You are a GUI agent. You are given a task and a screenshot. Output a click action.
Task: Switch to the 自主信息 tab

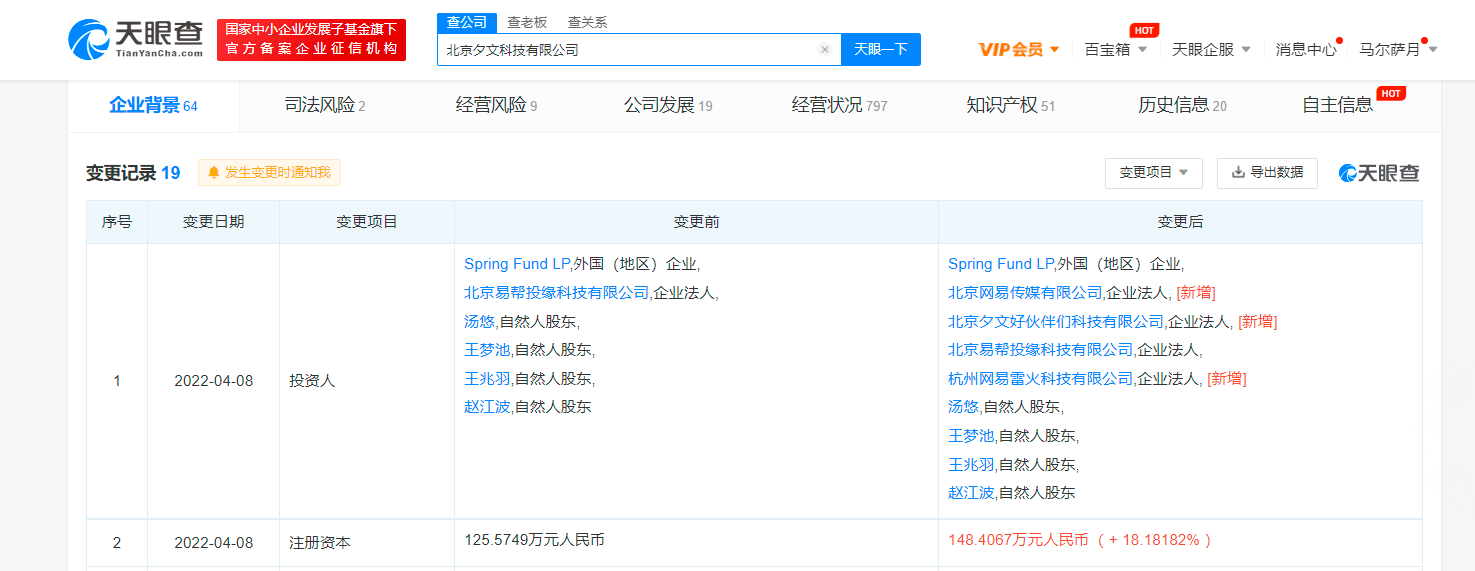1337,105
